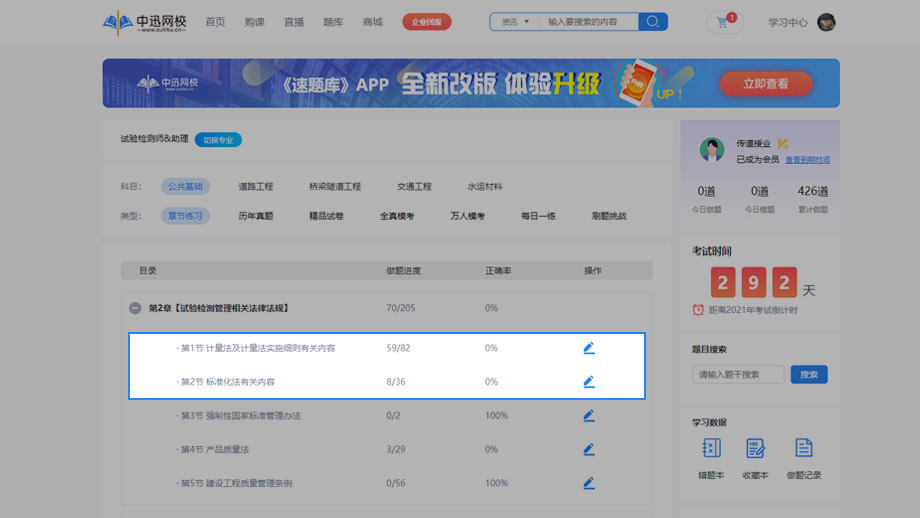Viewport: 920px width, 518px height.
Task: Click the user avatar in top right
Action: (x=826, y=22)
